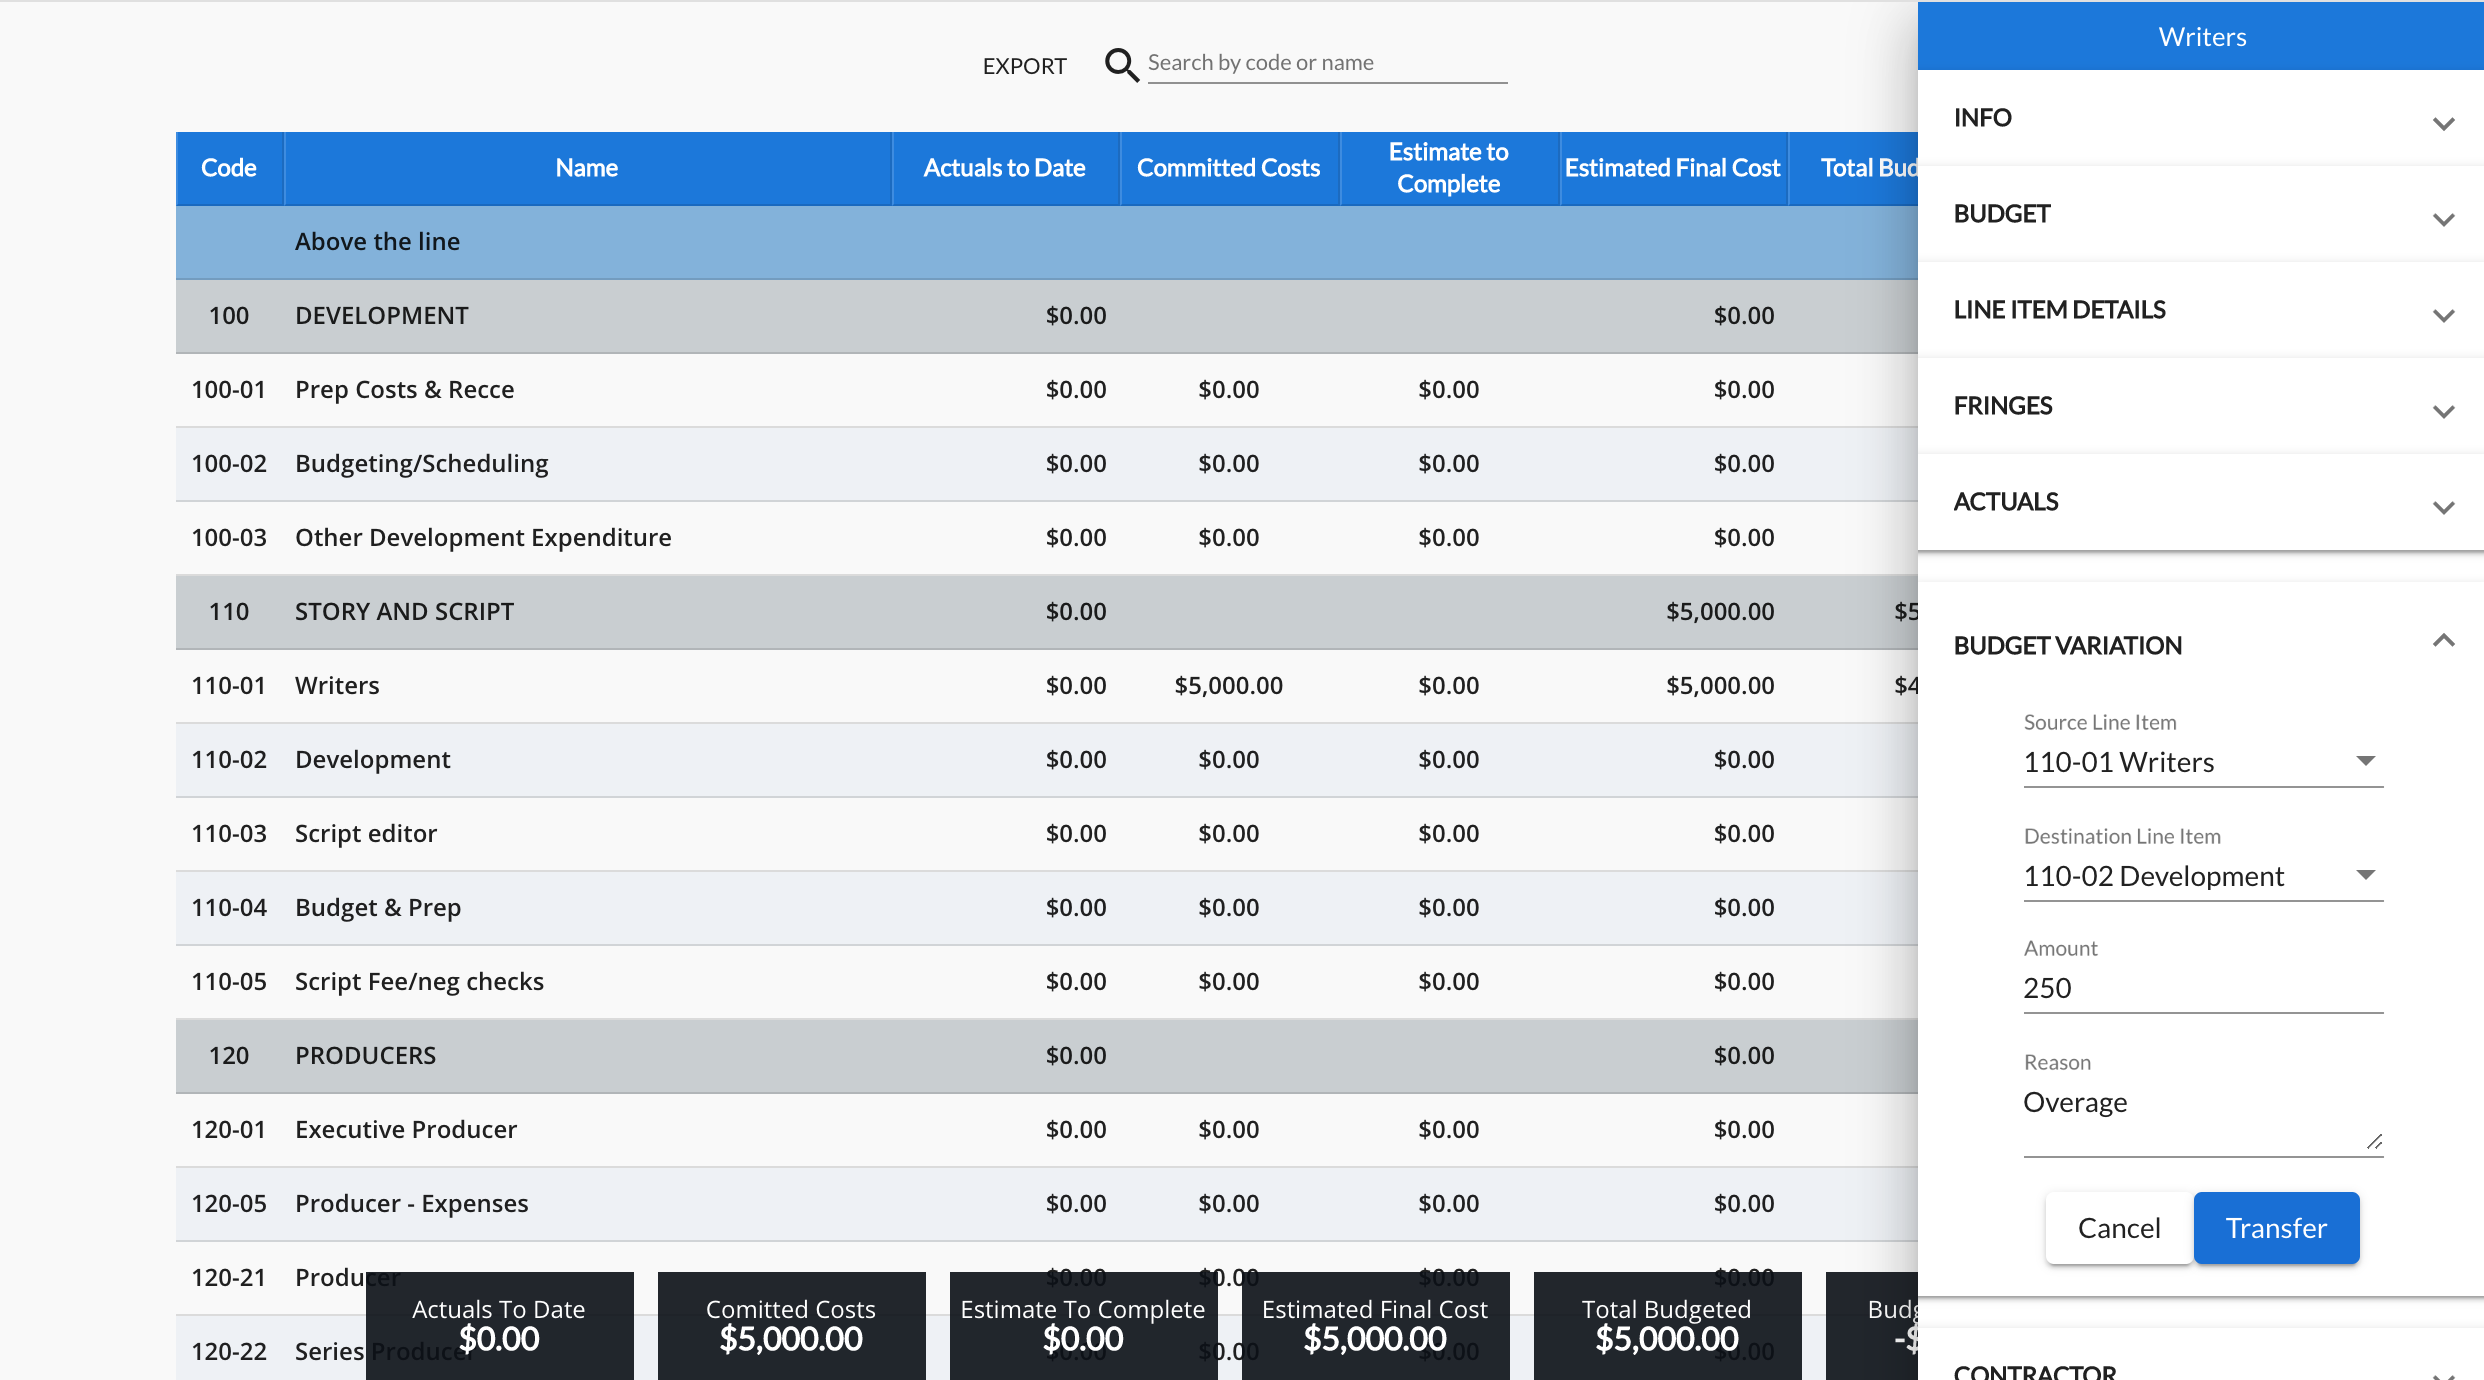Expand the INFO section chevron
Image resolution: width=2484 pixels, height=1380 pixels.
(x=2443, y=122)
